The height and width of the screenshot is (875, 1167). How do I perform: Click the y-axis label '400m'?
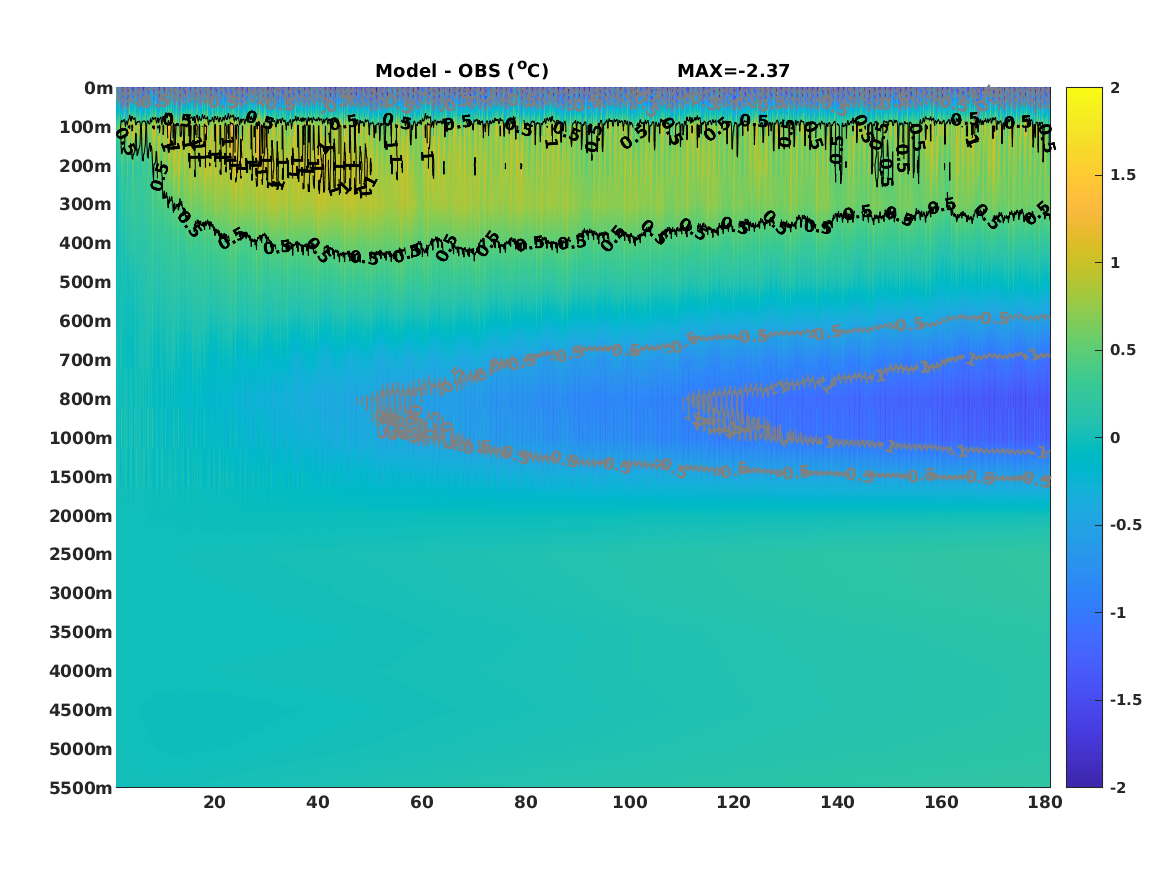(x=86, y=243)
